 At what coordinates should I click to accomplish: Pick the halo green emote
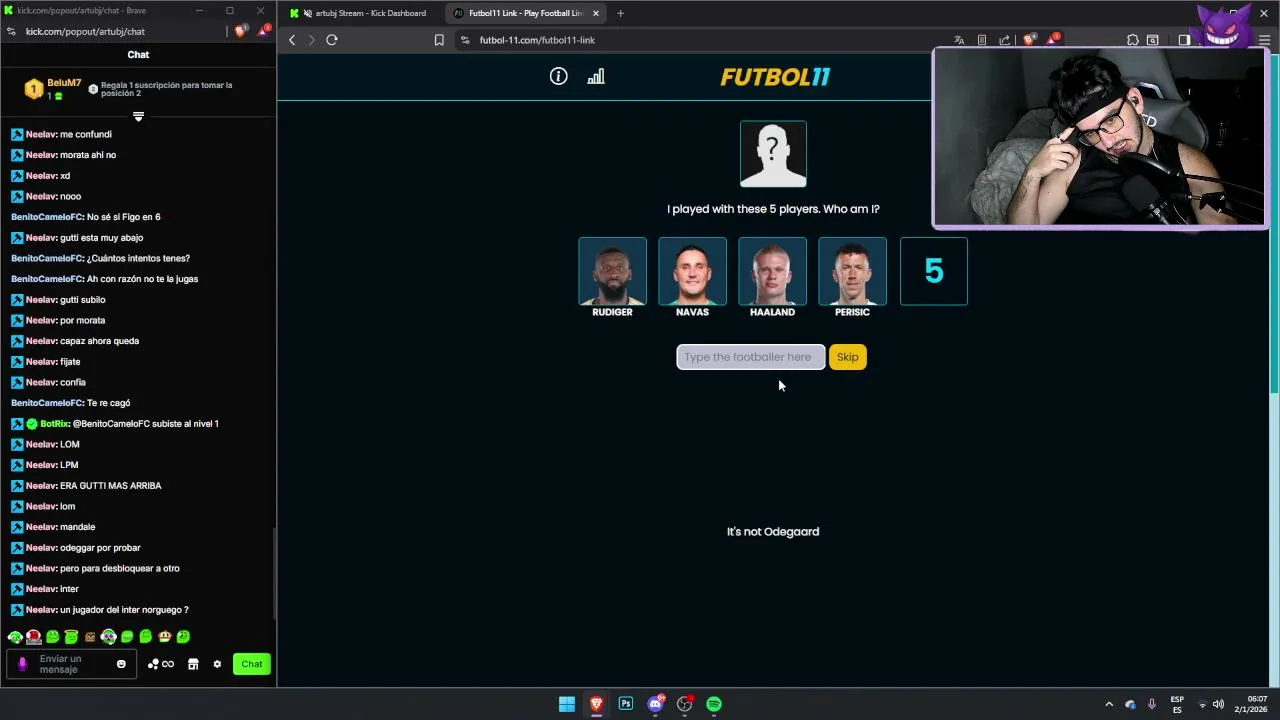[71, 636]
